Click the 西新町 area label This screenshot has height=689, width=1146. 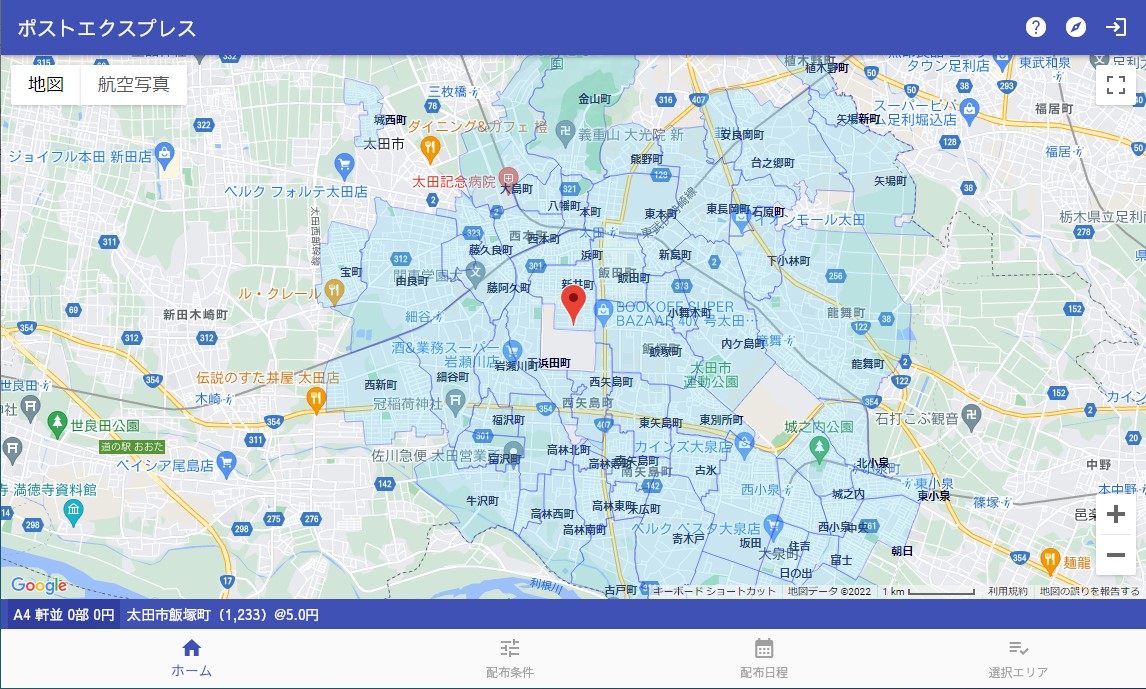click(x=381, y=384)
